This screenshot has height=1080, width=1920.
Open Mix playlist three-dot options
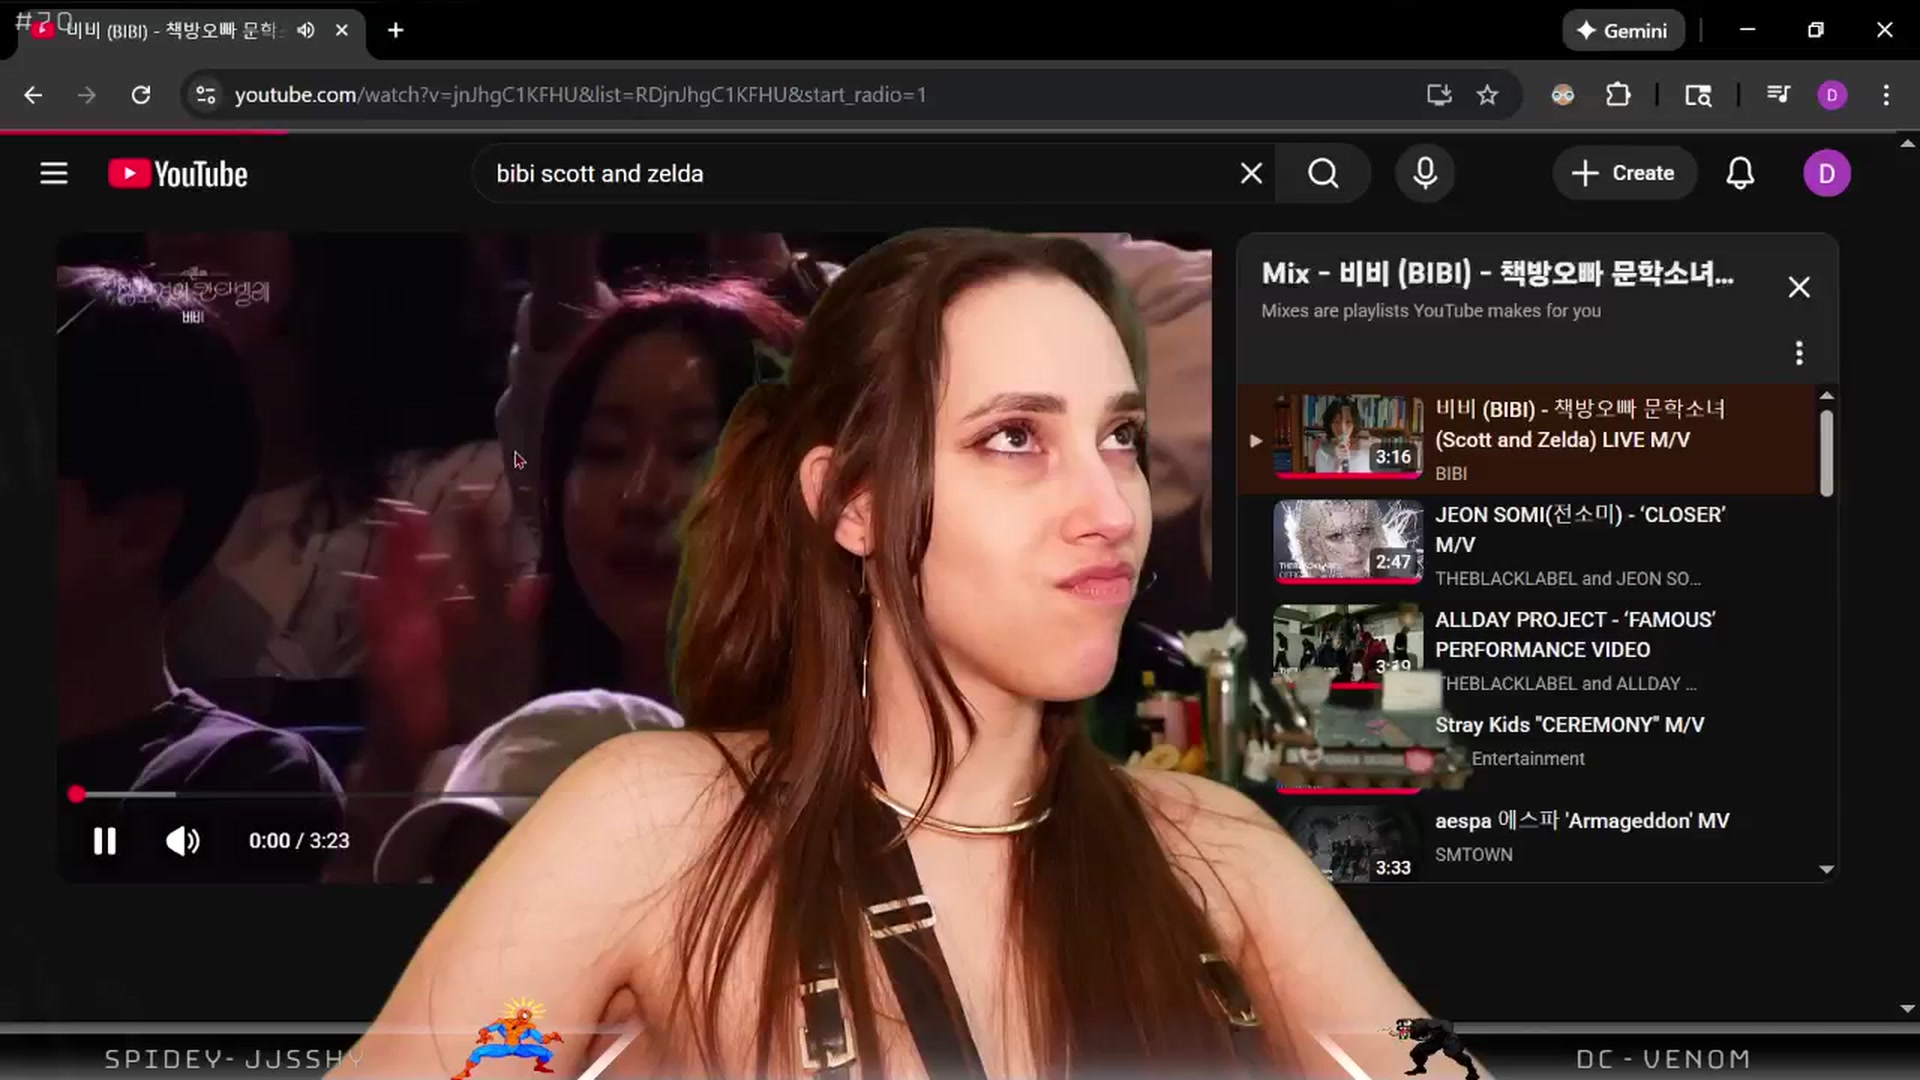pos(1798,353)
